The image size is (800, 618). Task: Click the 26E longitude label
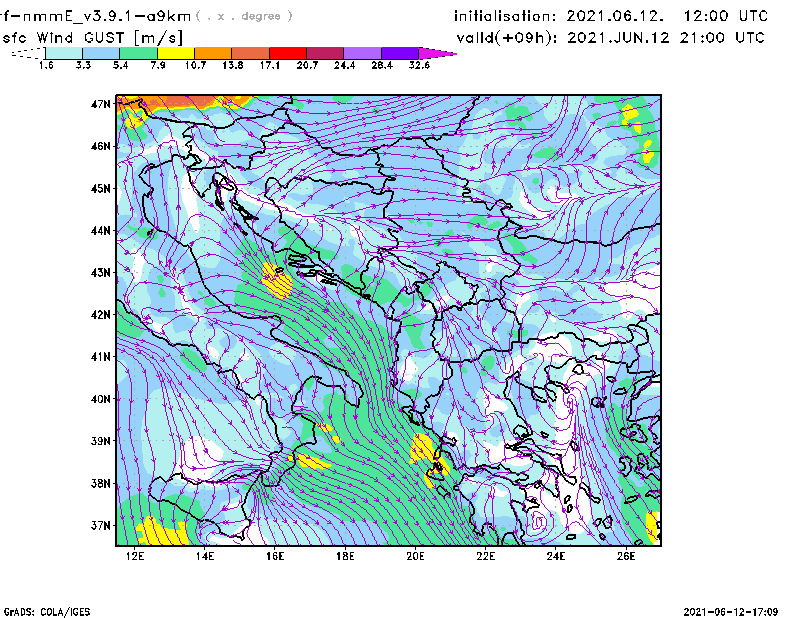click(626, 556)
